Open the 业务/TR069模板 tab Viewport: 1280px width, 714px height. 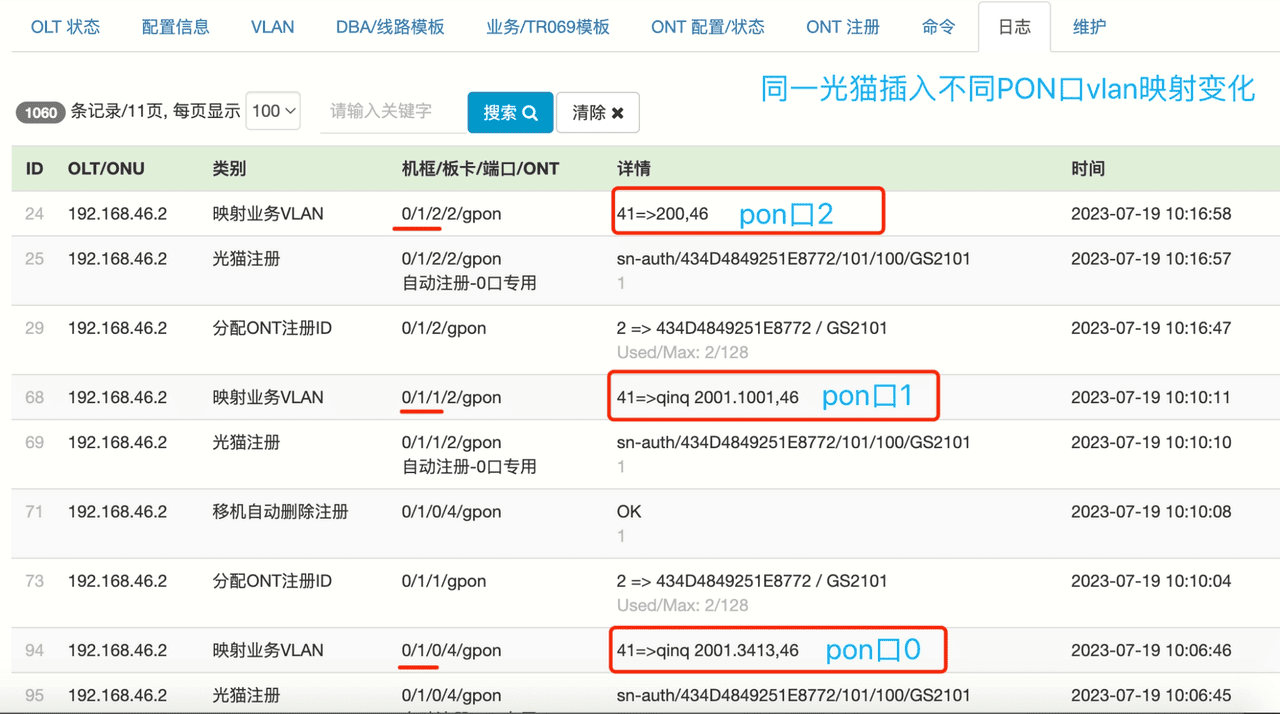548,27
